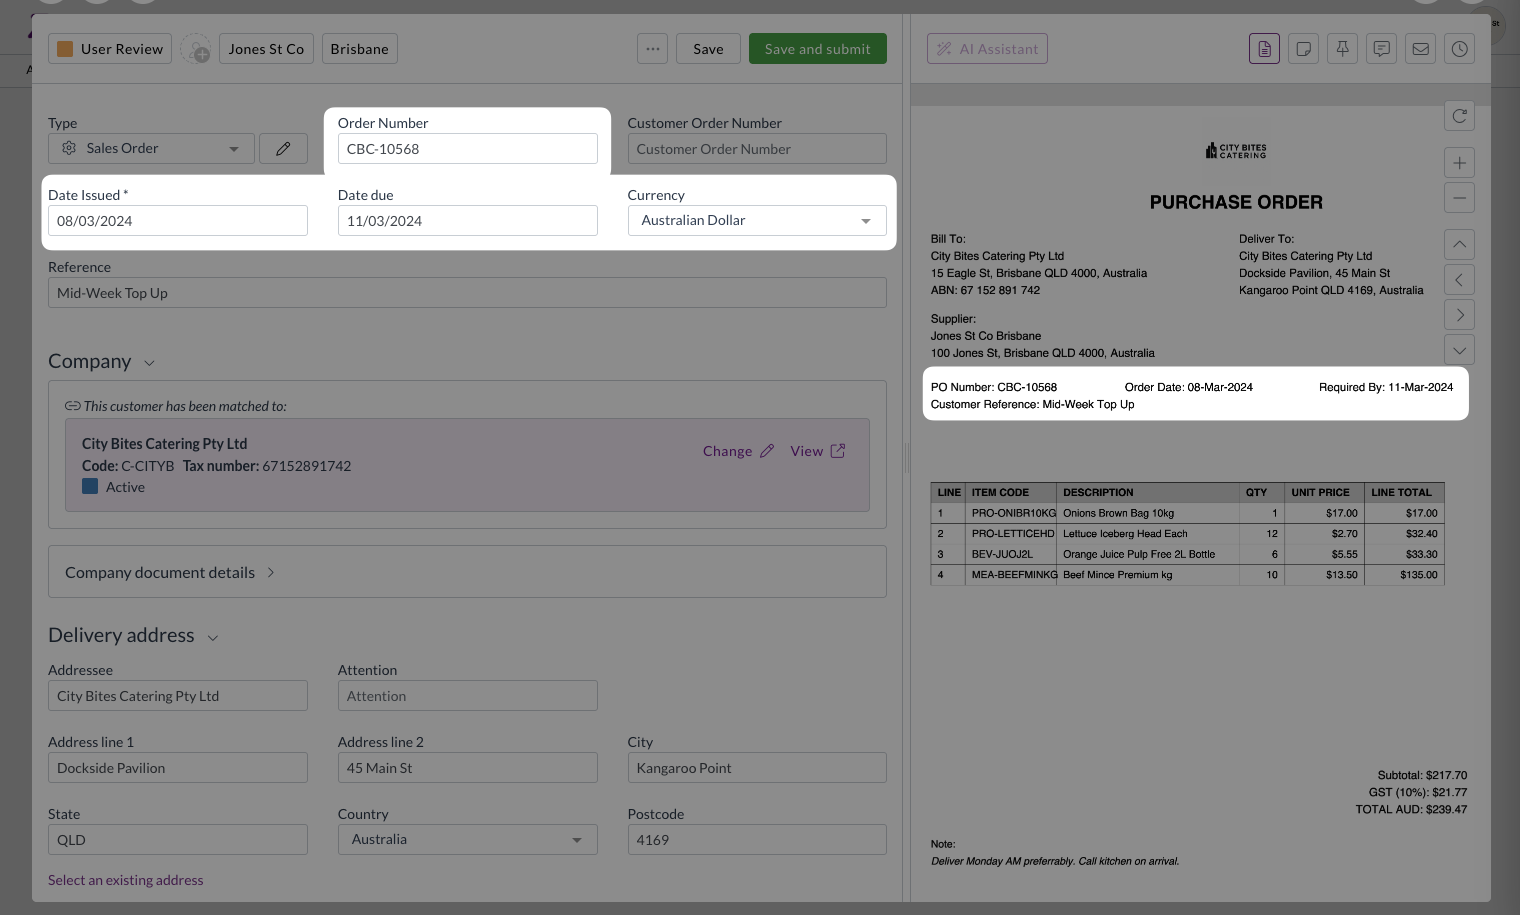Click '$135.00' line total cell
This screenshot has height=915, width=1520.
coord(1404,574)
